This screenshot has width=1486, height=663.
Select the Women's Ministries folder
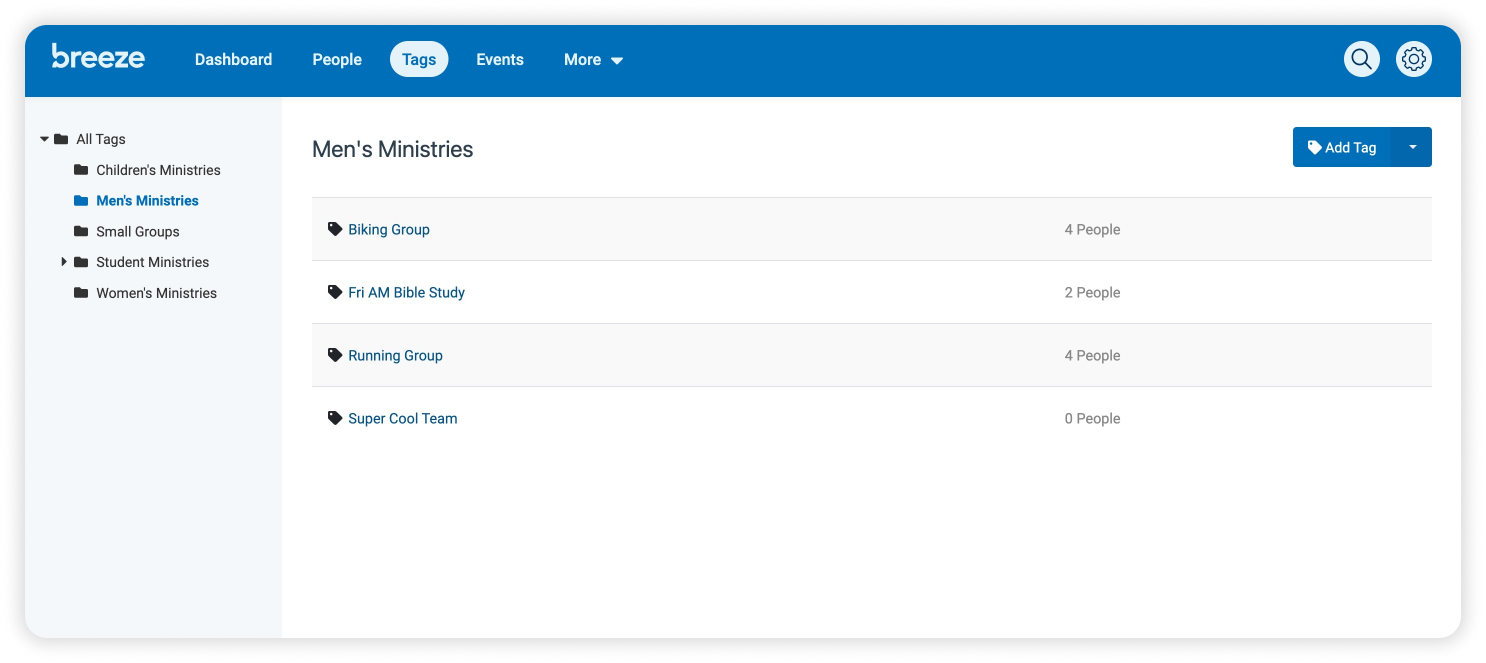point(156,293)
